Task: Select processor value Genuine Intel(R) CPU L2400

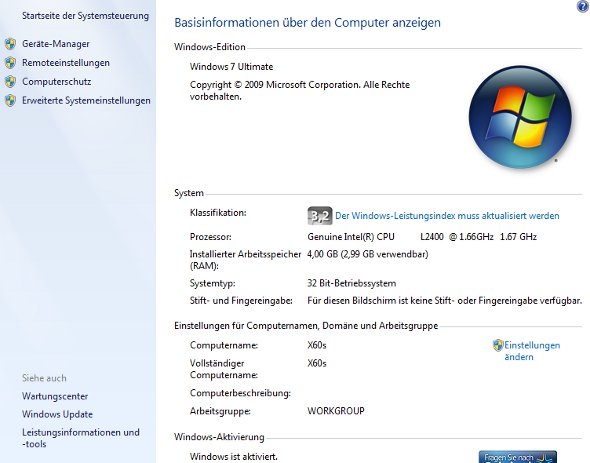Action: pyautogui.click(x=422, y=237)
